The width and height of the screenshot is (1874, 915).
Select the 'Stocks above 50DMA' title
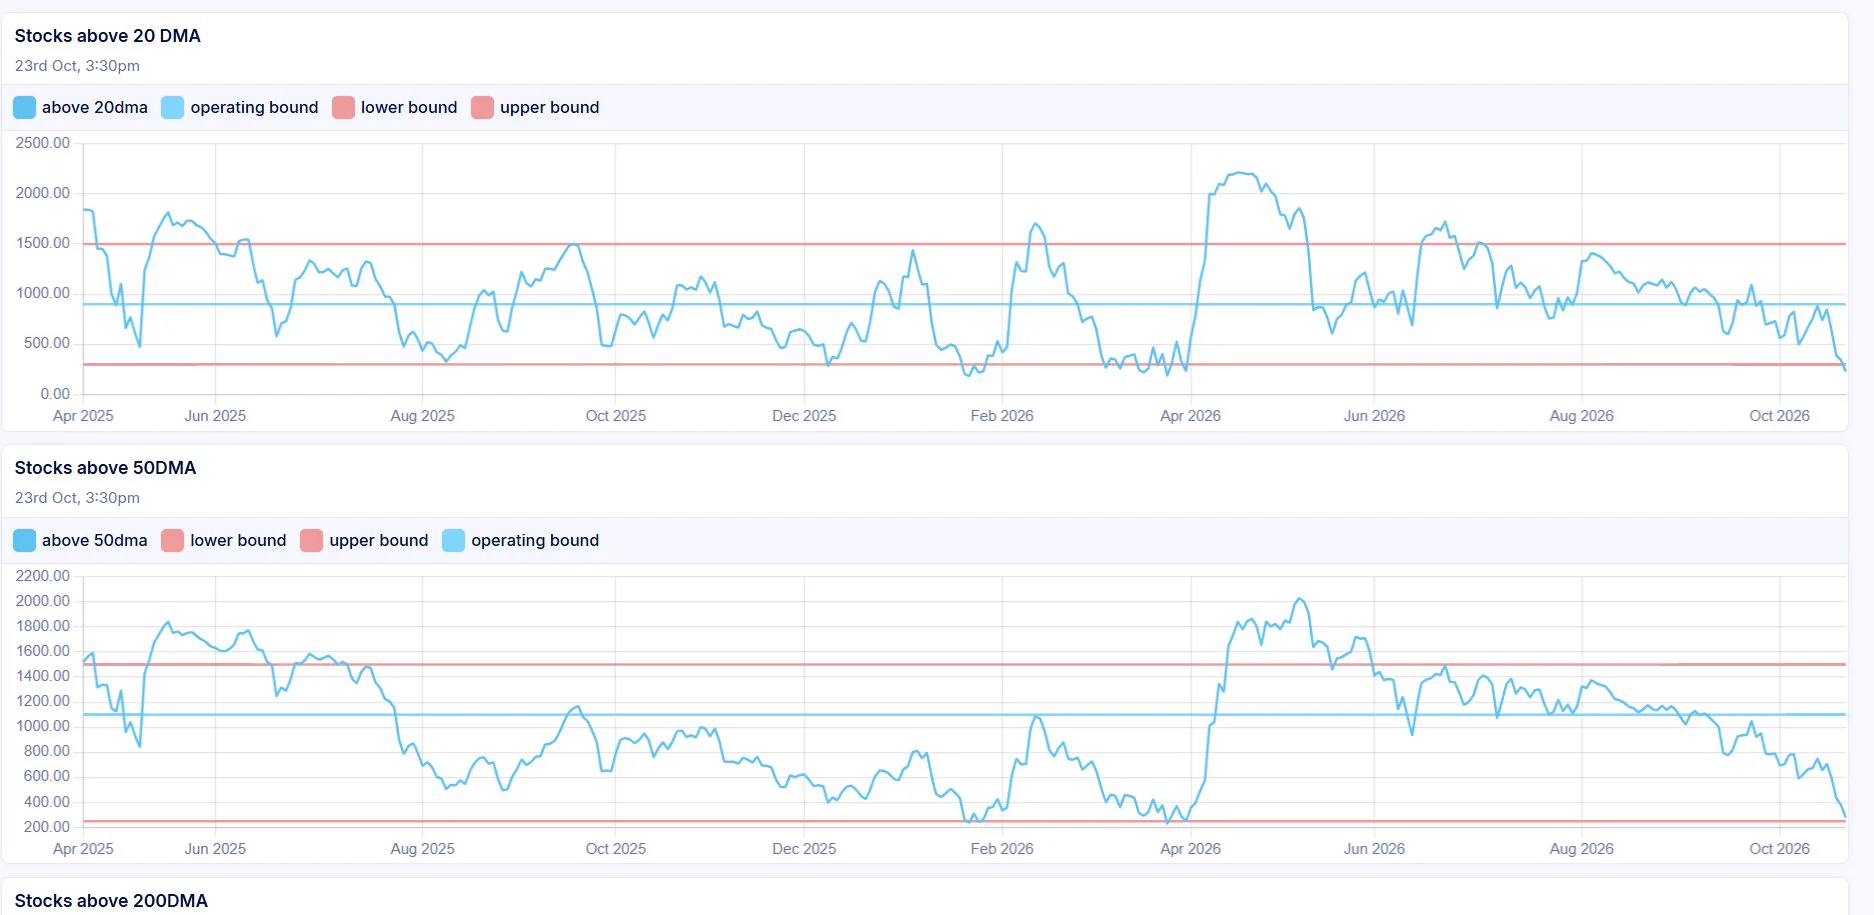click(106, 468)
